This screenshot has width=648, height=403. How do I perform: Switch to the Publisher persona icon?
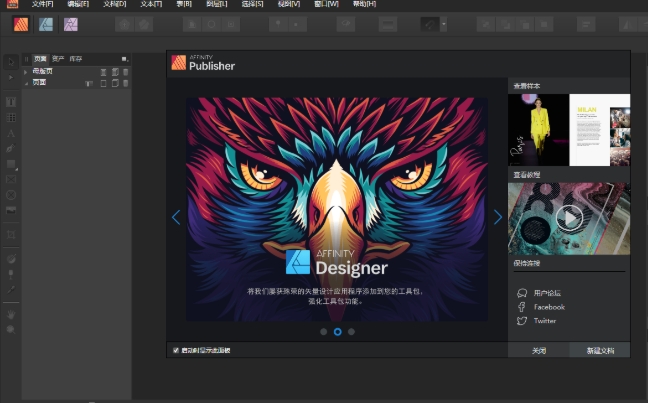click(x=21, y=24)
